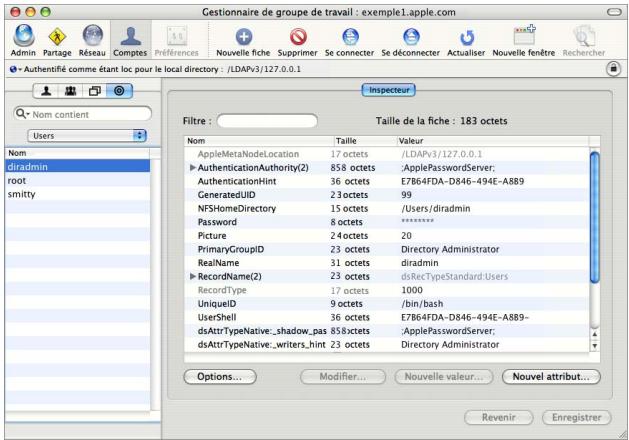Image resolution: width=629 pixels, height=440 pixels.
Task: Select the GeneratedUID attribute
Action: tap(387, 195)
